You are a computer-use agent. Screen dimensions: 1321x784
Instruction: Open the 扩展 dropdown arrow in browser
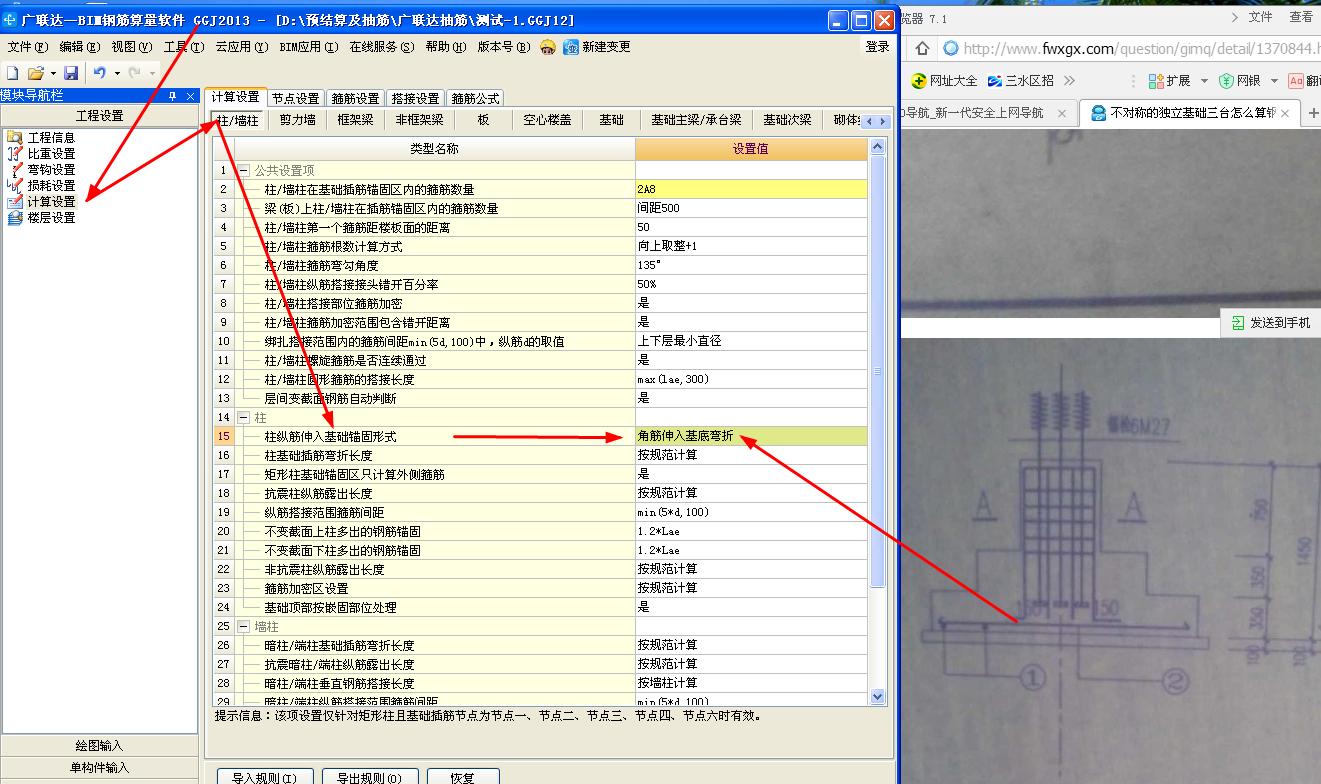(x=1204, y=81)
